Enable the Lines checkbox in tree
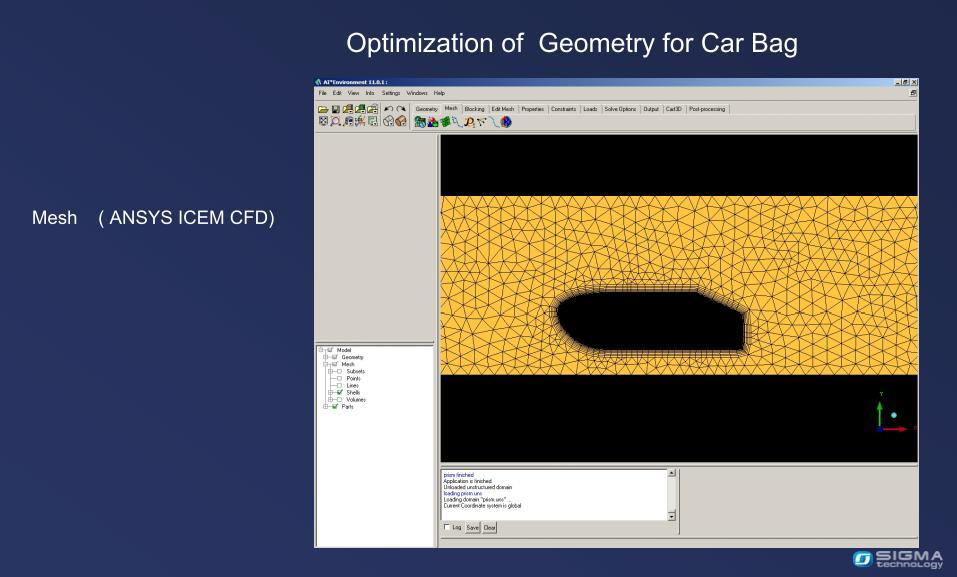957x577 pixels. 340,386
